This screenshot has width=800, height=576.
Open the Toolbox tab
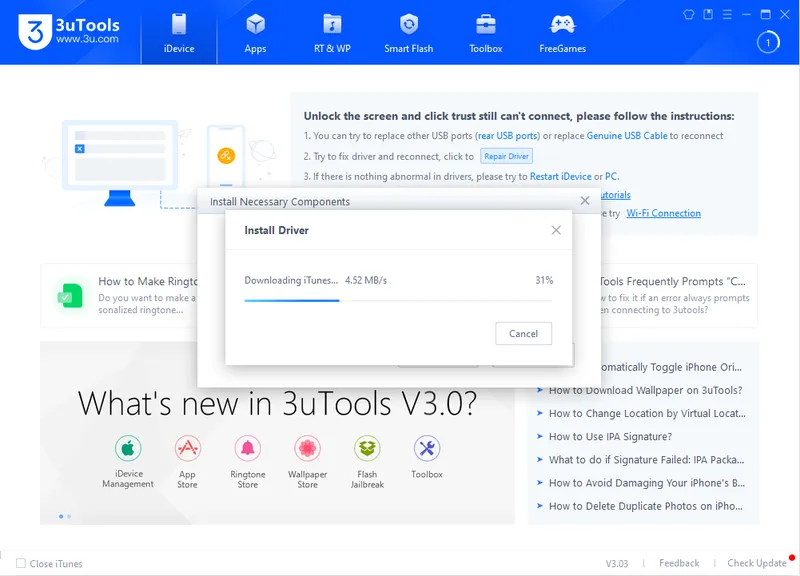tap(486, 32)
